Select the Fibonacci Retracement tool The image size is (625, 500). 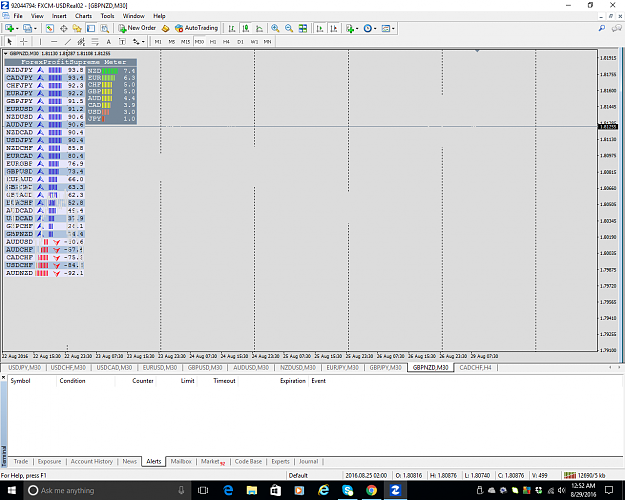point(95,41)
